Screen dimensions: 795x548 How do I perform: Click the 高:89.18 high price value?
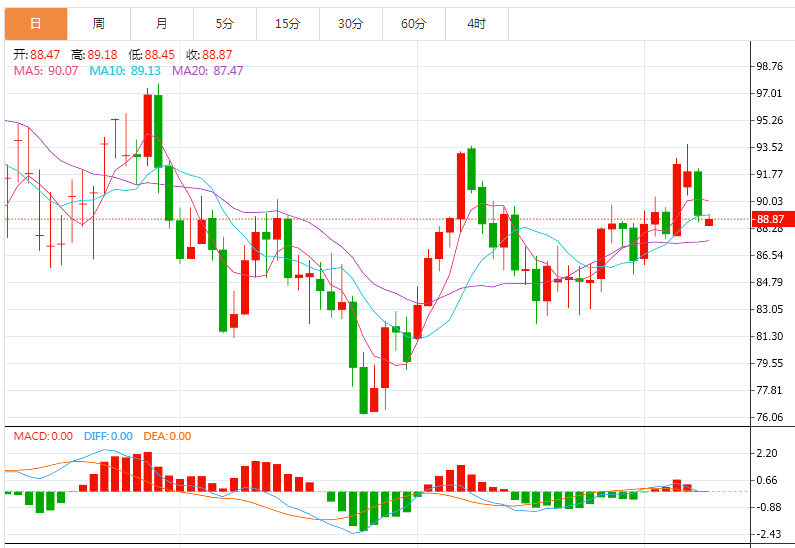(94, 55)
